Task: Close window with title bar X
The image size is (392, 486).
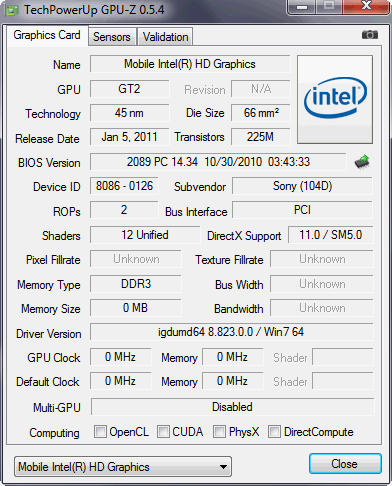Action: 366,6
